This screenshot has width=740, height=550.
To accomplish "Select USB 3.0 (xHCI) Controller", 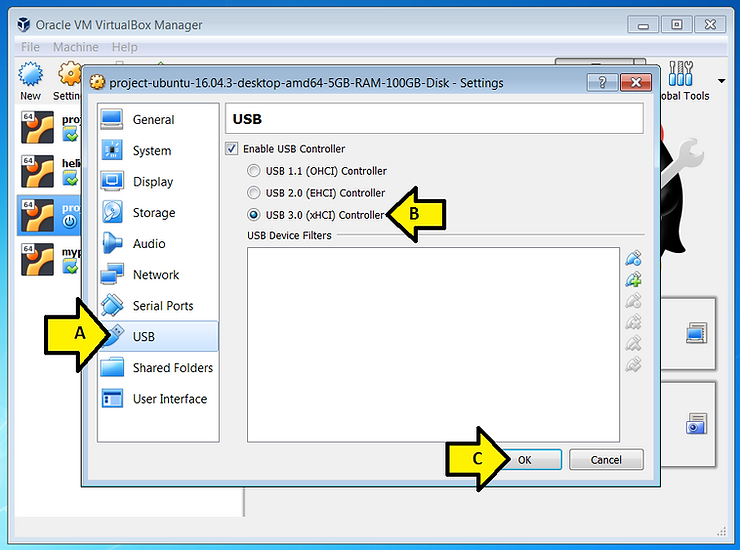I will click(x=253, y=215).
